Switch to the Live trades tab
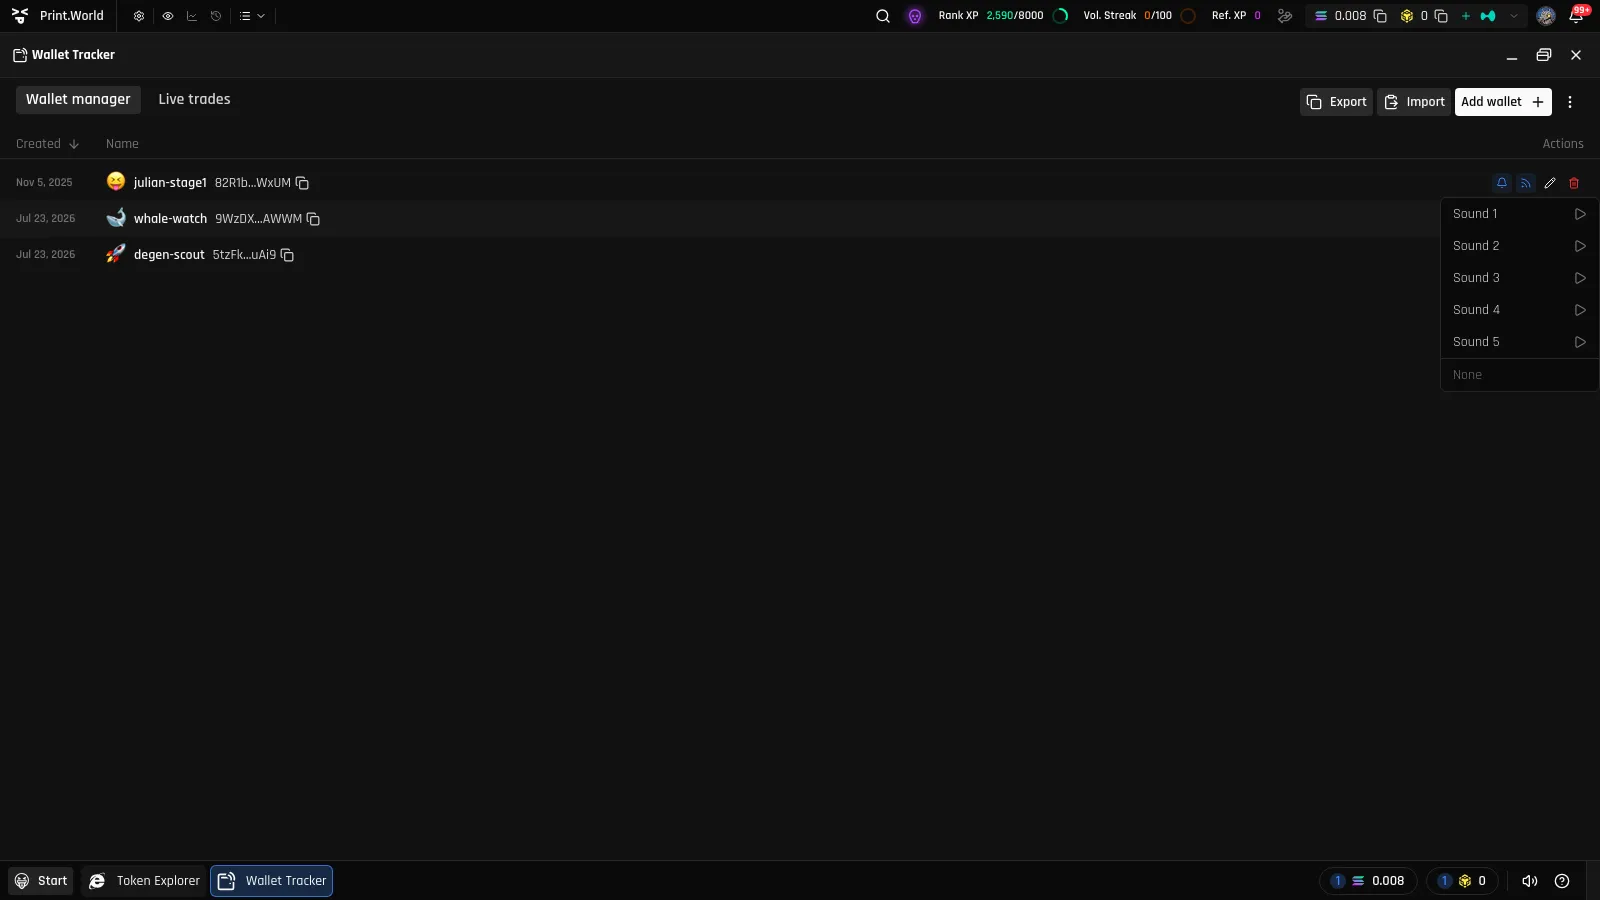This screenshot has width=1600, height=900. 194,99
